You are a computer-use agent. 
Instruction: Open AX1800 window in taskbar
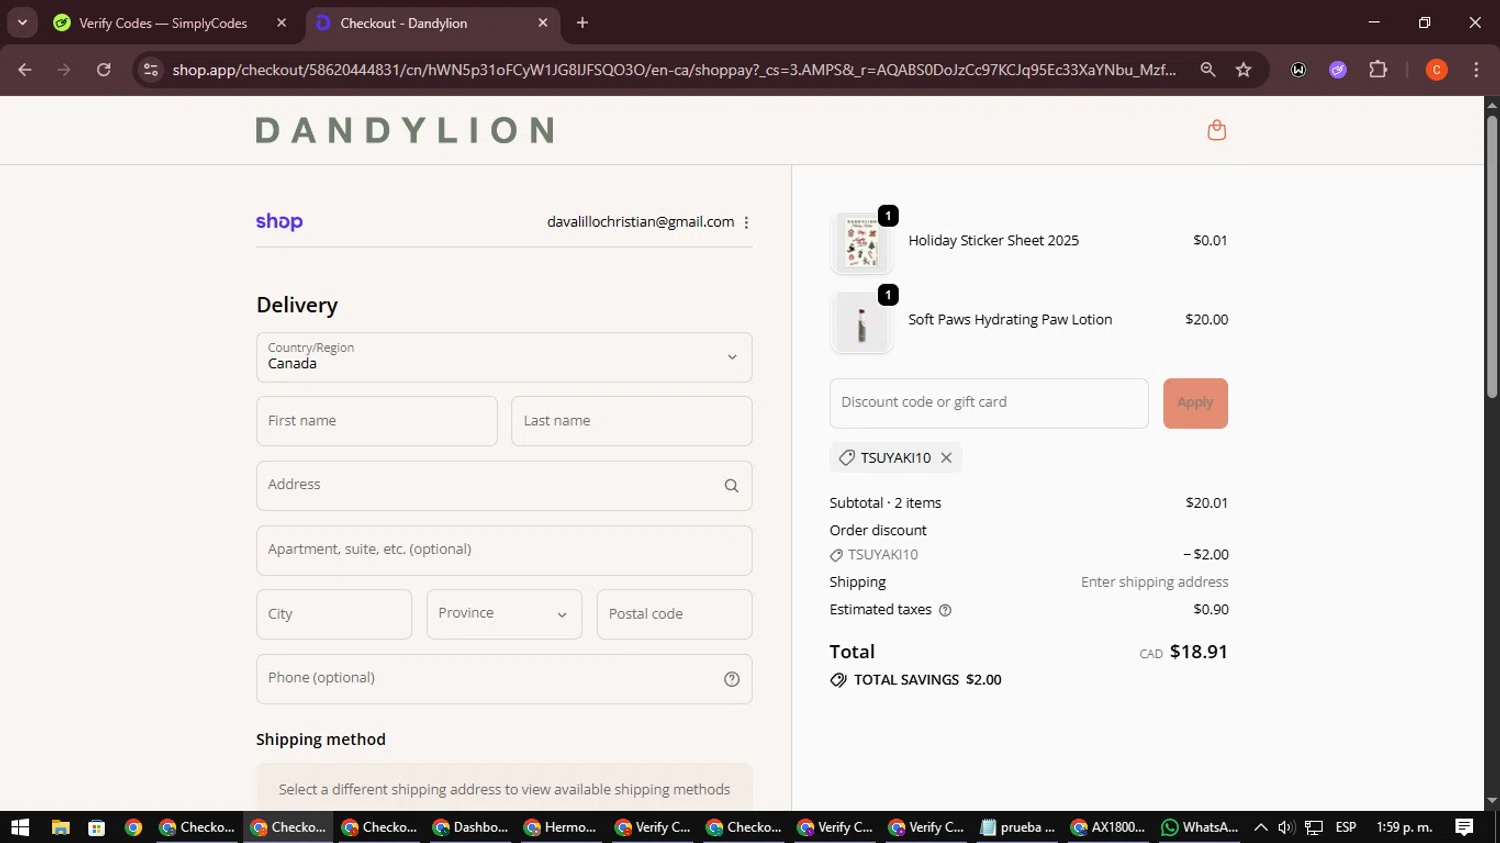click(1108, 827)
